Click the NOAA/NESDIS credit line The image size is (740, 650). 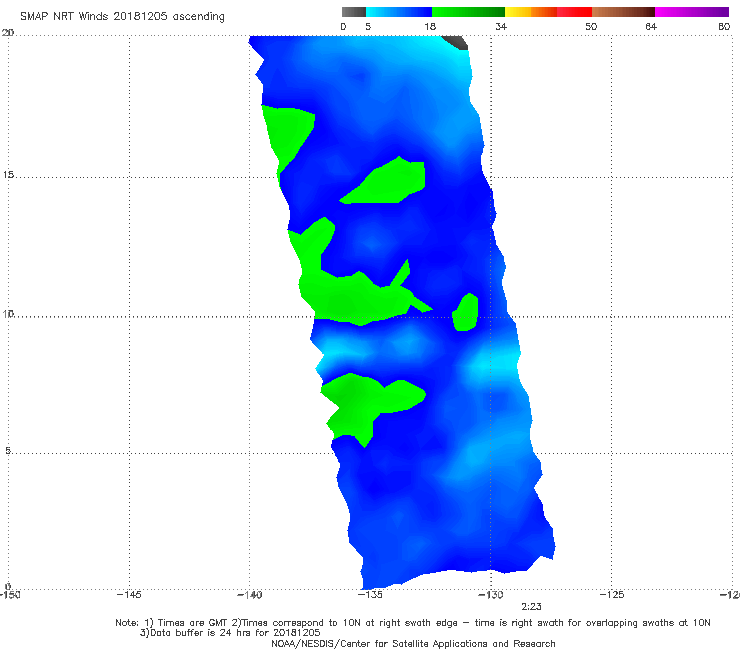(413, 643)
